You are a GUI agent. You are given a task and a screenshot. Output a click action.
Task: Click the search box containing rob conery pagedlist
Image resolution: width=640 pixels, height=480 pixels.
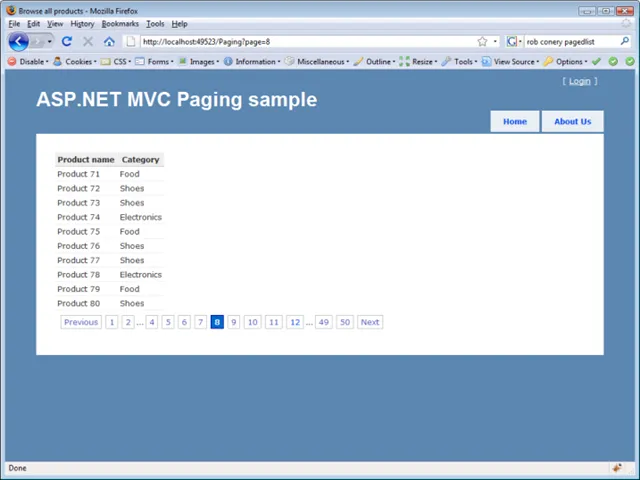571,42
